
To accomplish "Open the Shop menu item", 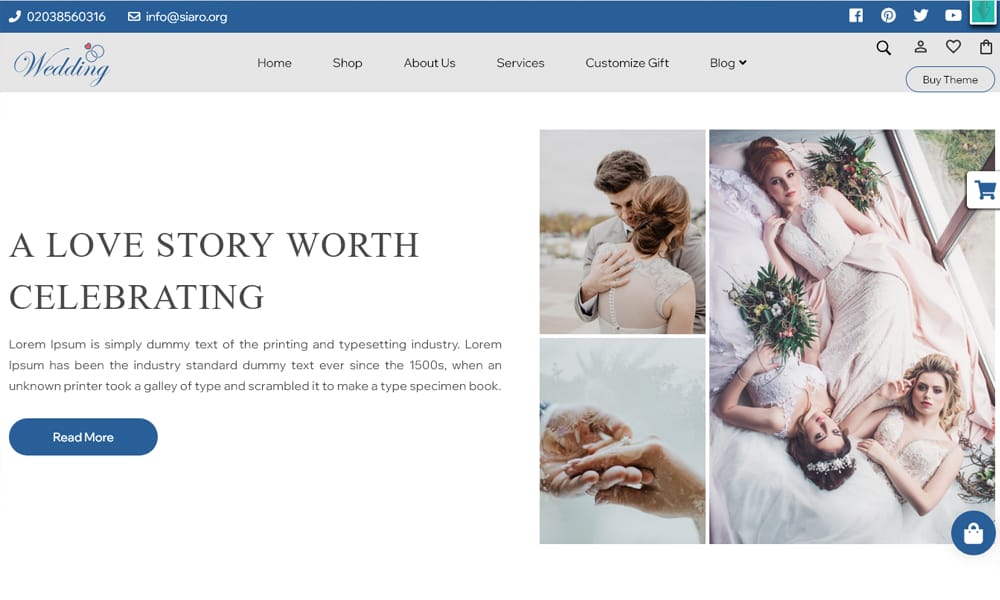I will 347,63.
